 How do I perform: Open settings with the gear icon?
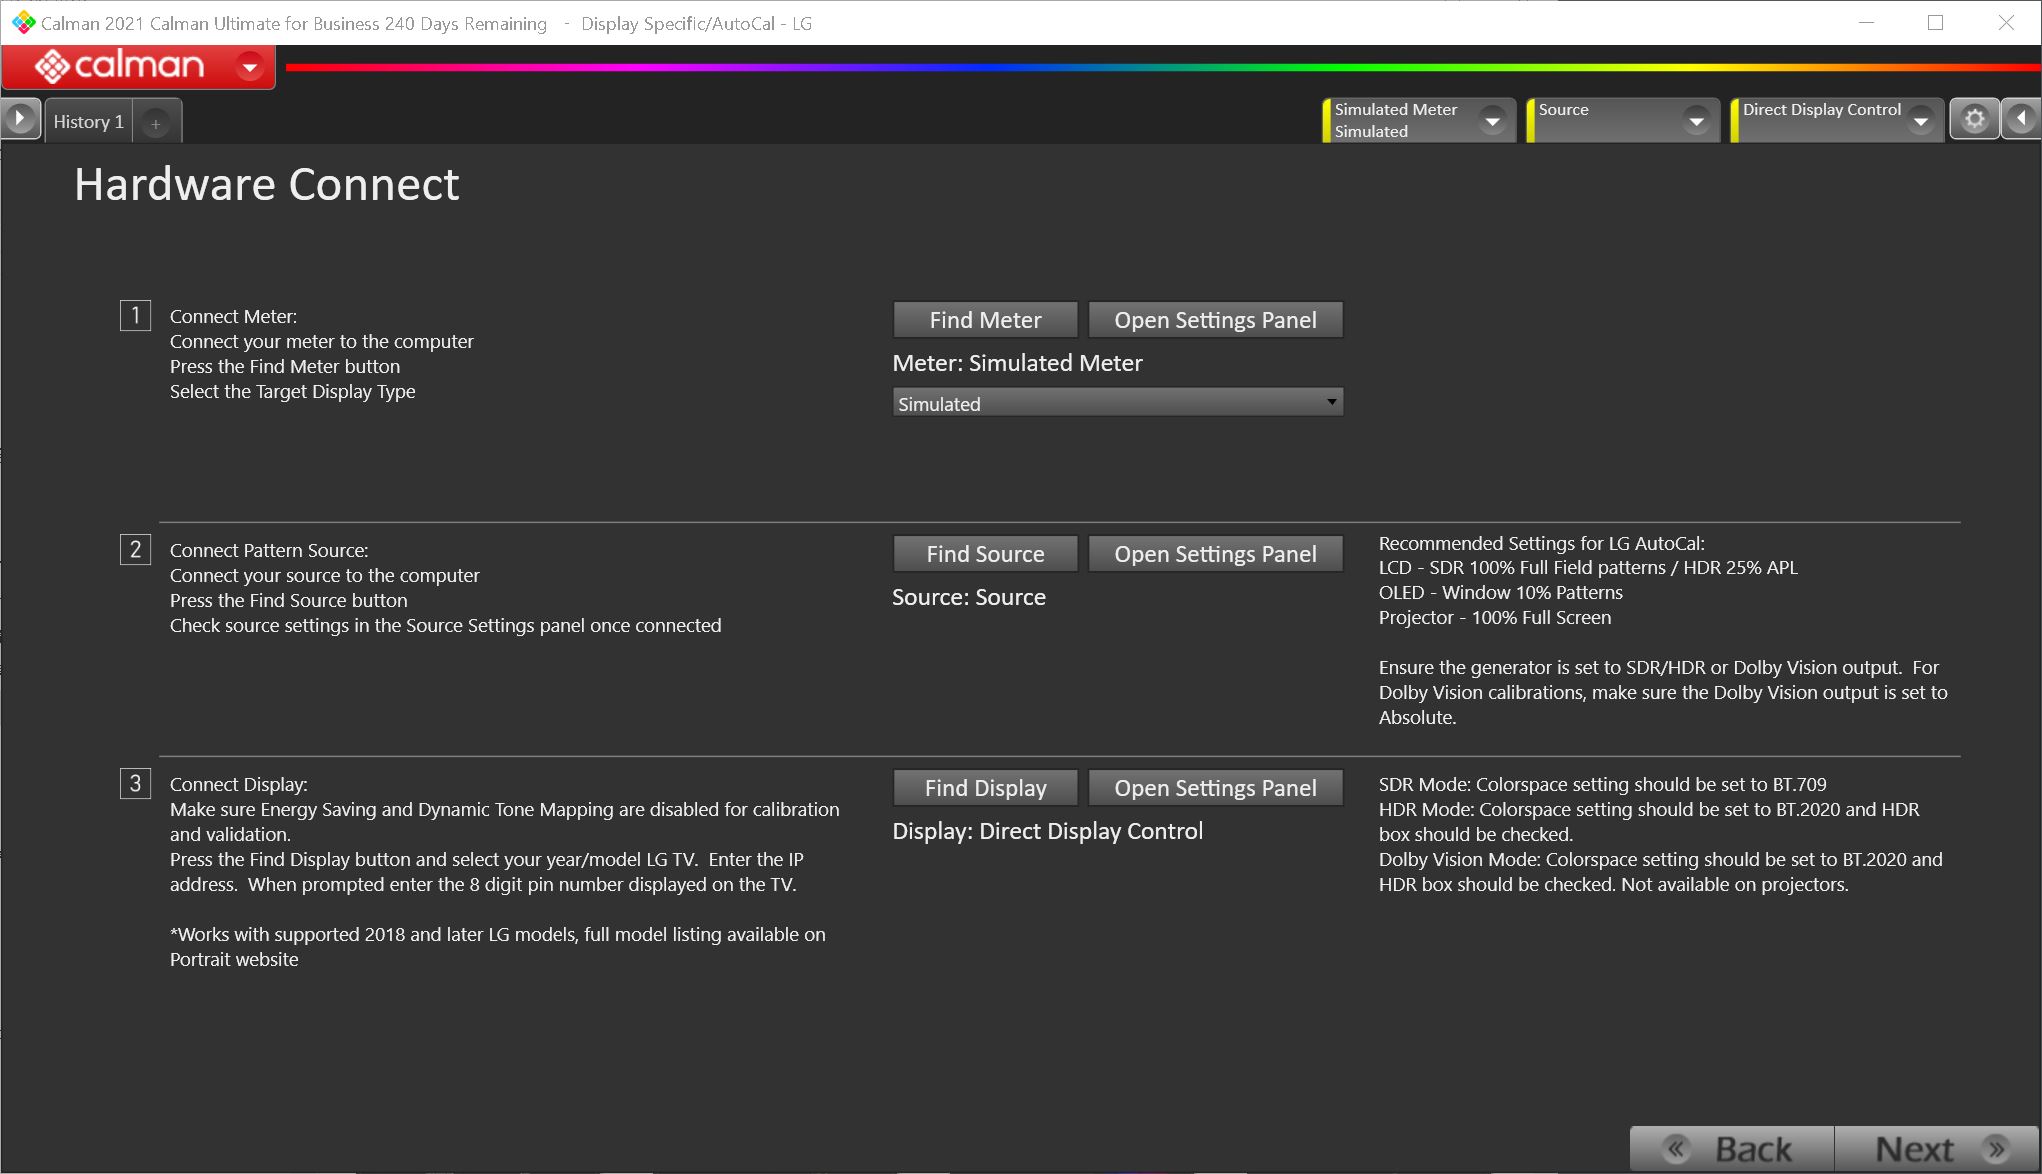[x=1974, y=120]
